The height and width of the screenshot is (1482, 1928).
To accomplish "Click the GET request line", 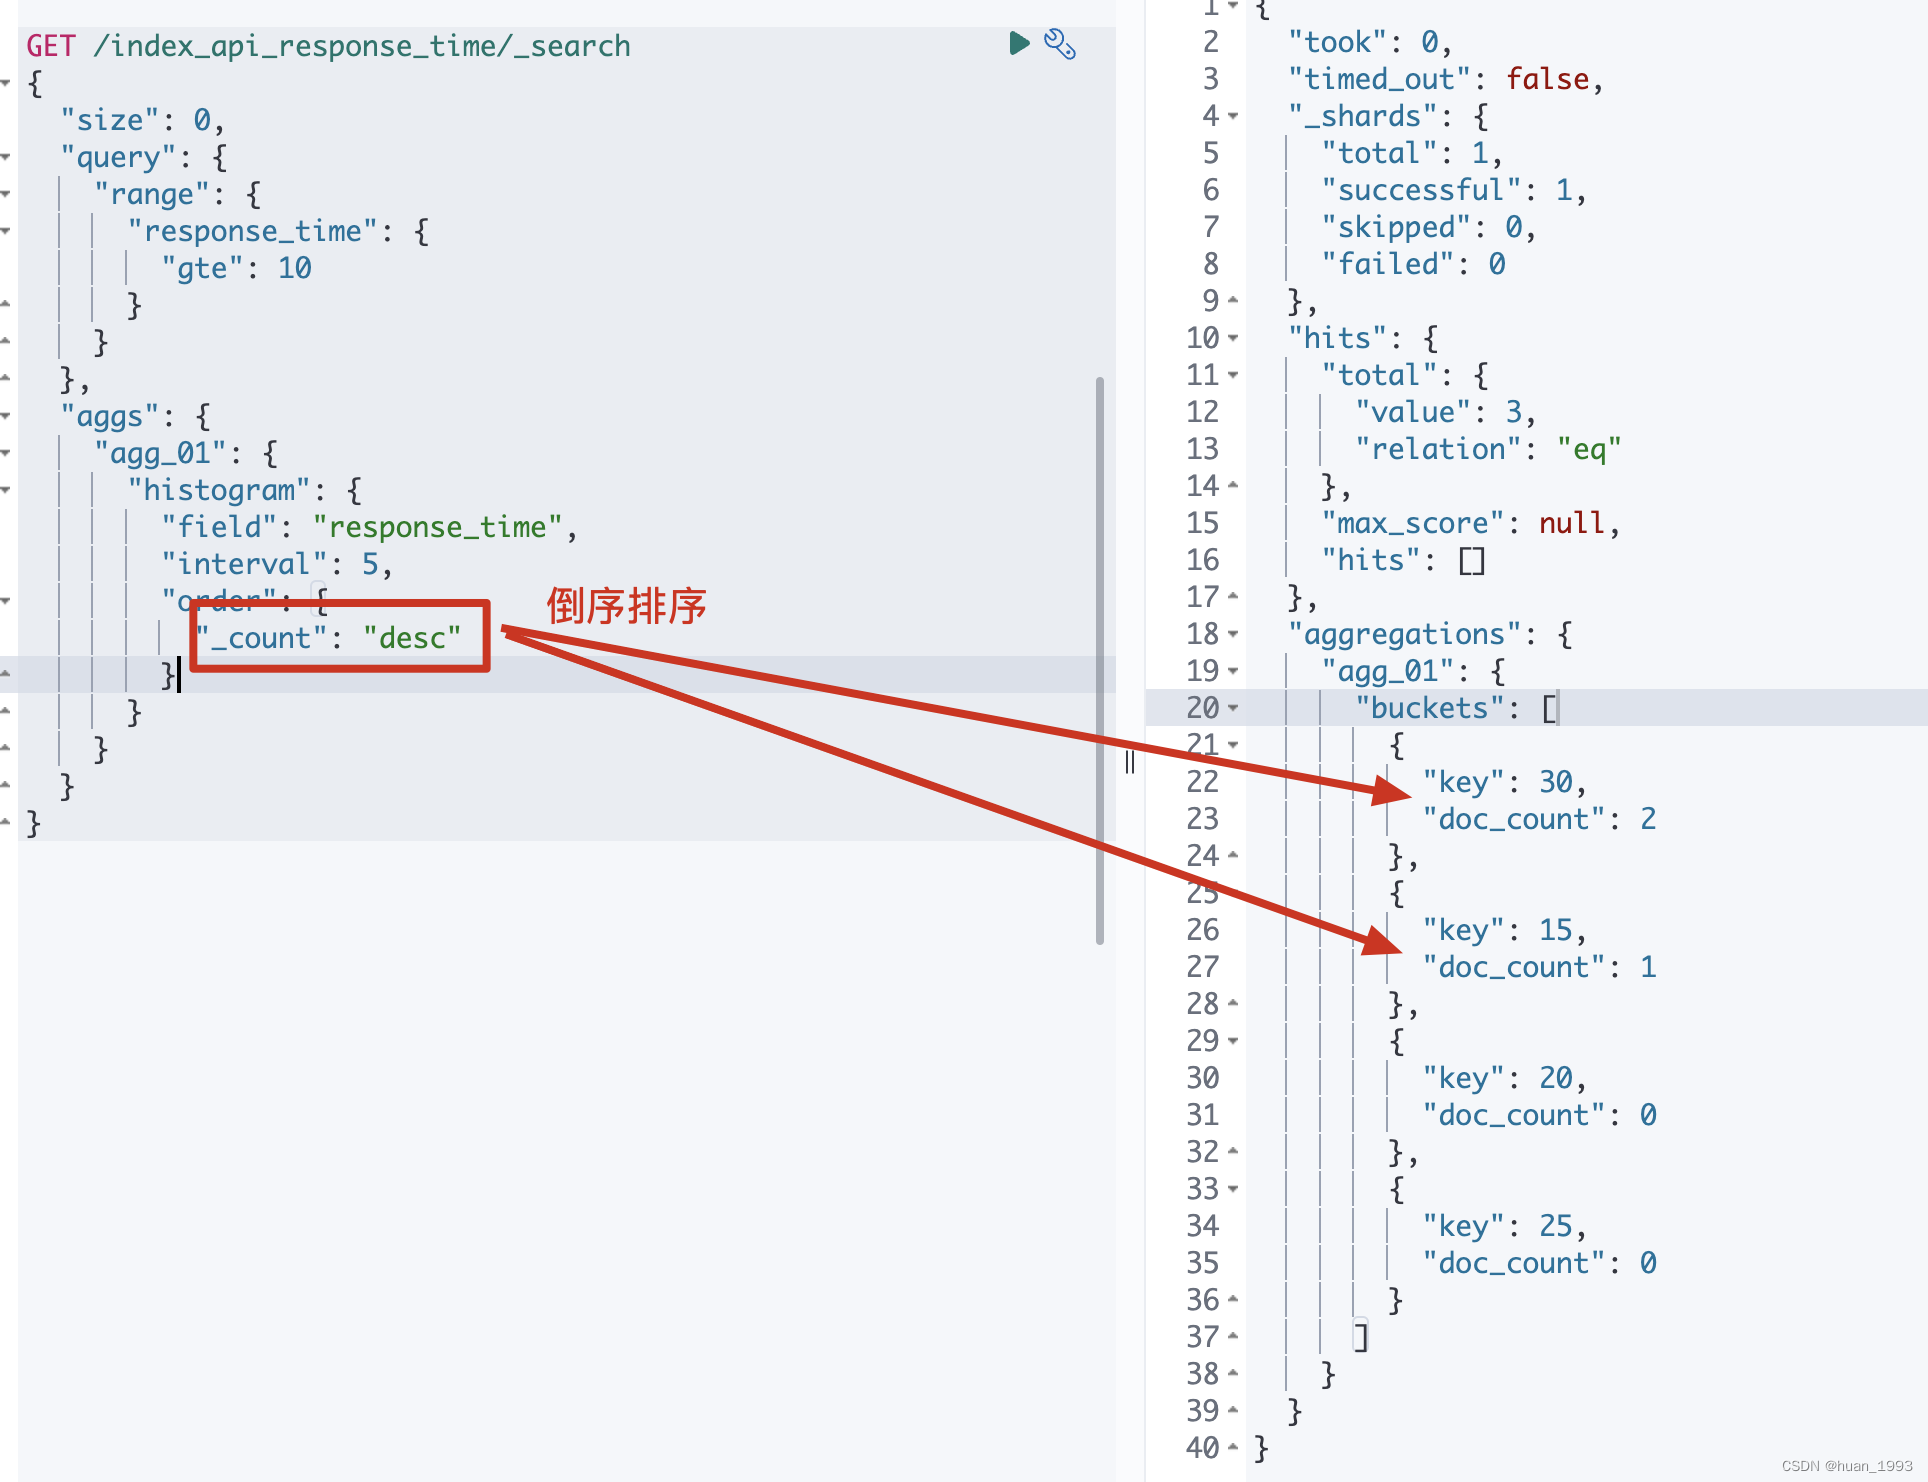I will [329, 46].
